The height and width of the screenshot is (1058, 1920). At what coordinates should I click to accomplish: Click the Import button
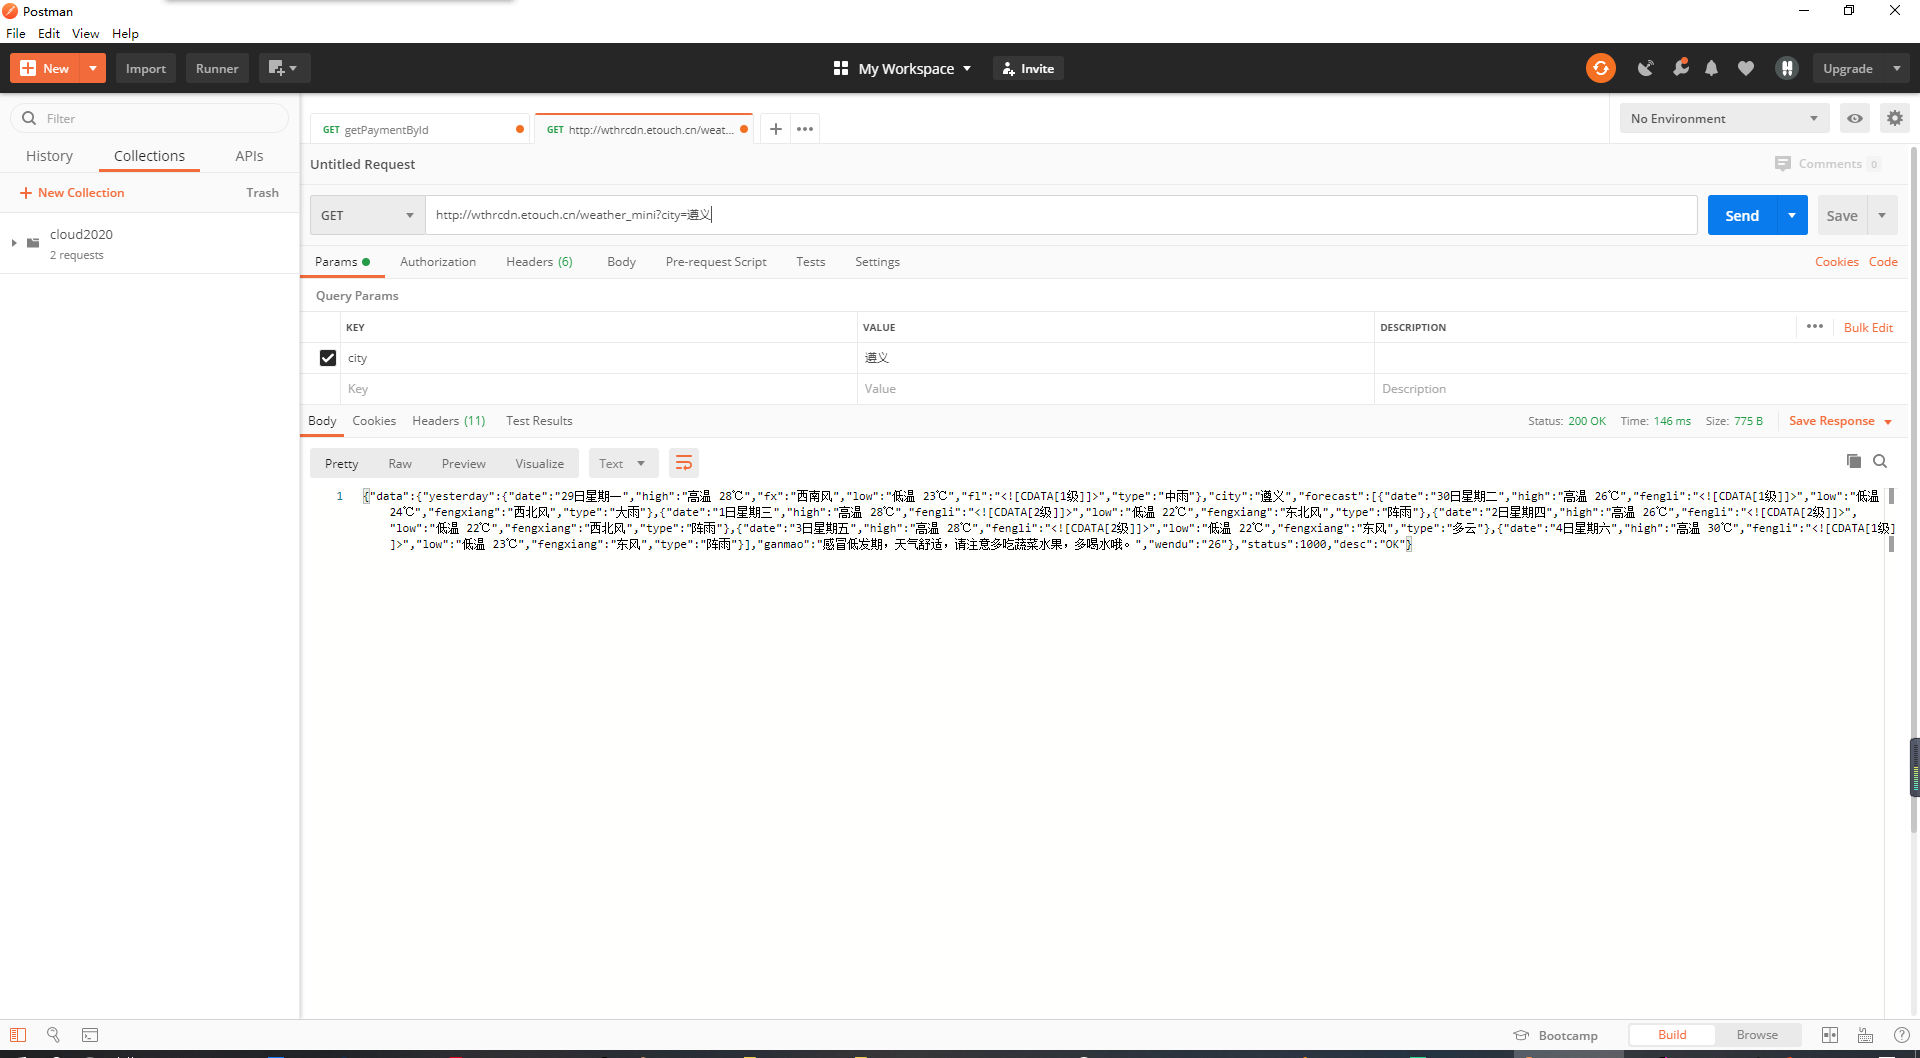coord(146,68)
